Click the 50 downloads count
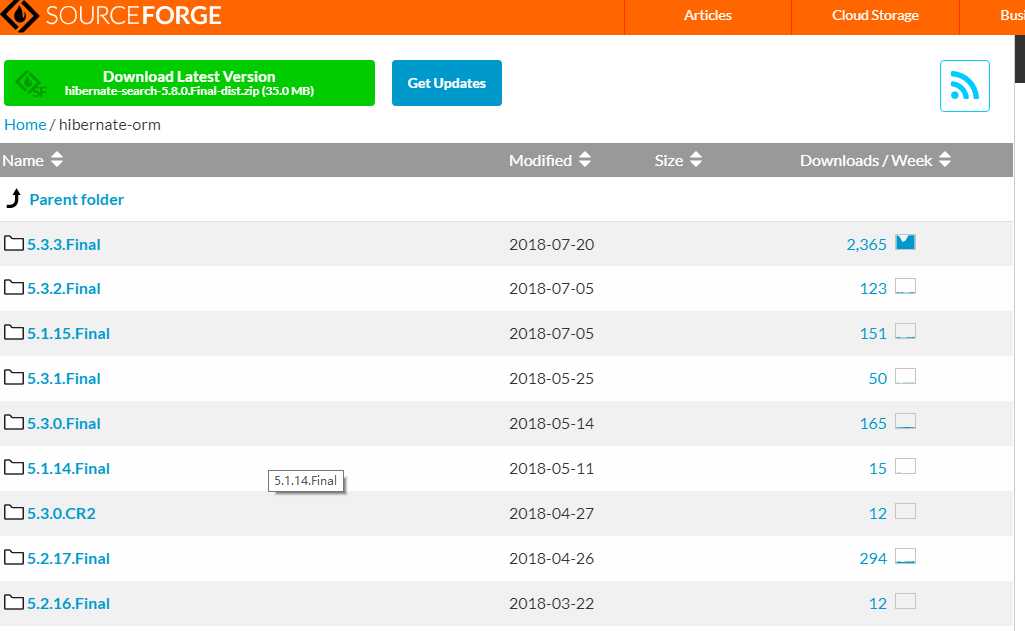The width and height of the screenshot is (1025, 631). coord(878,379)
